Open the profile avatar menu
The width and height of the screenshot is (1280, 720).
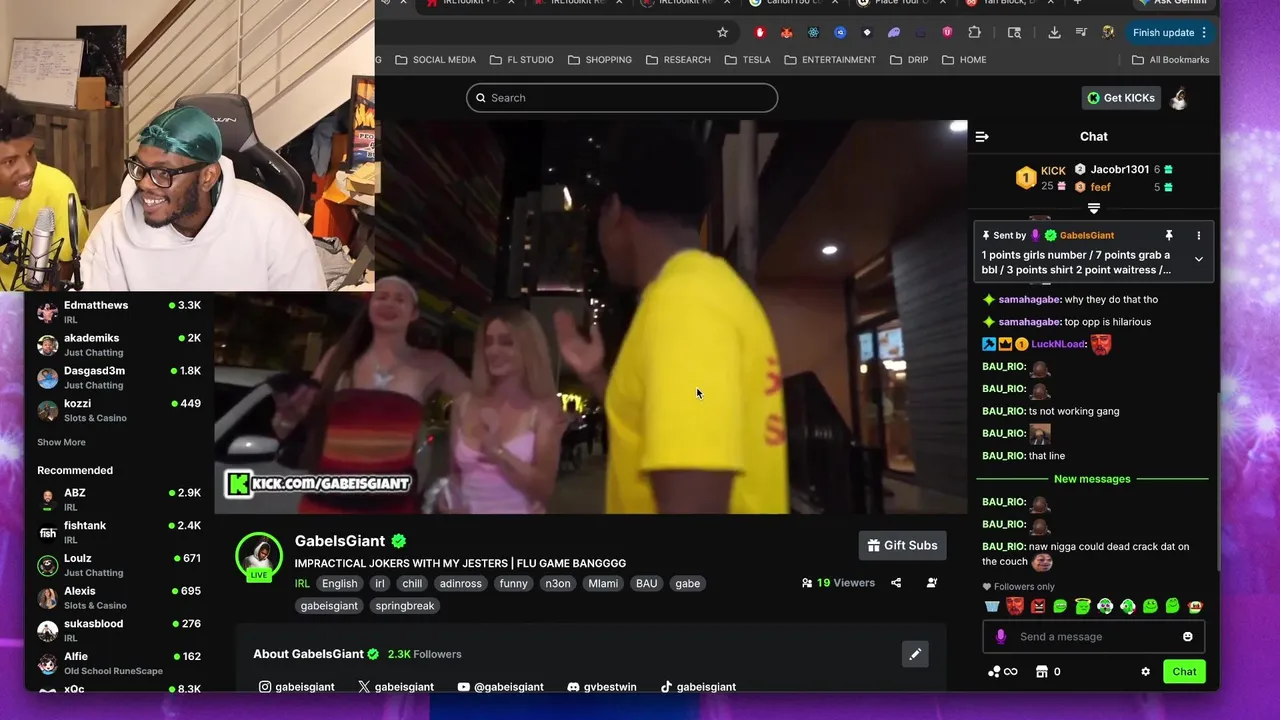[1180, 98]
